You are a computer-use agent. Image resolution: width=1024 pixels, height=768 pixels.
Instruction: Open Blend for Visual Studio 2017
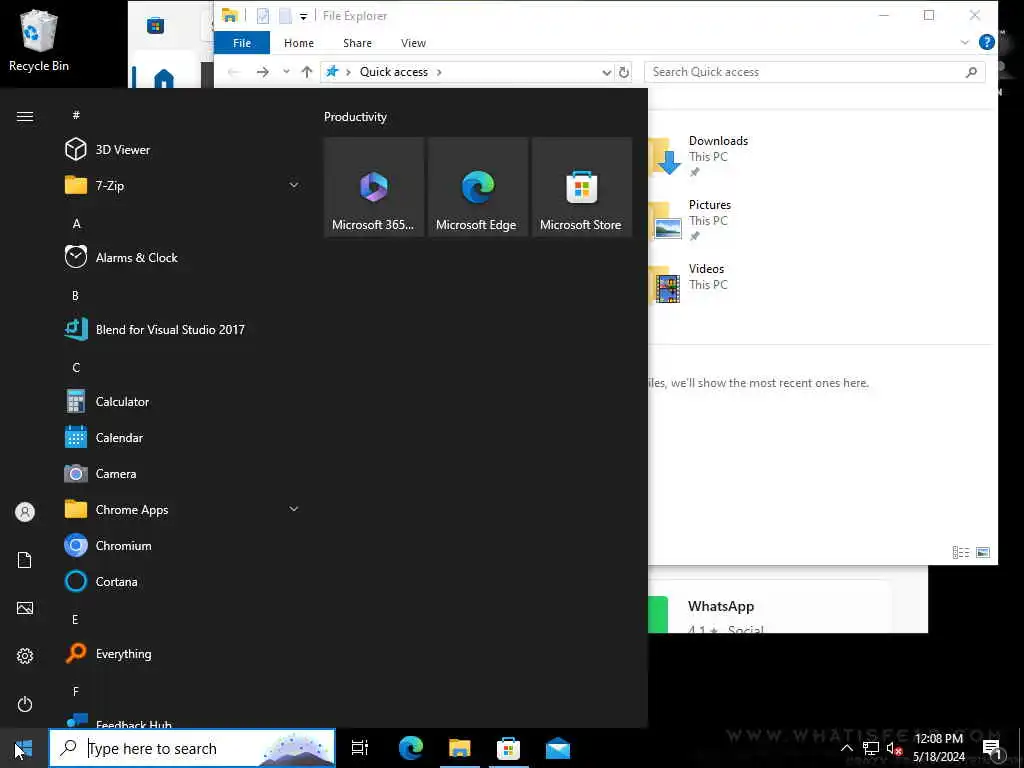[x=183, y=329]
